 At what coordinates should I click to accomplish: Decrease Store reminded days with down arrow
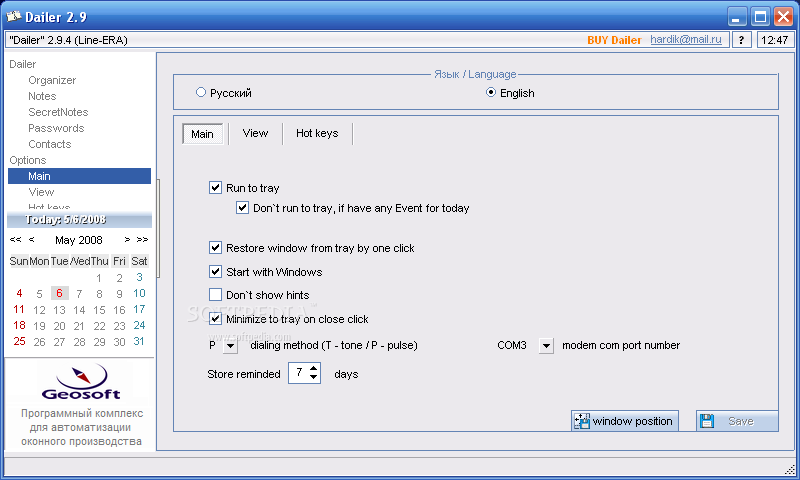pos(314,377)
